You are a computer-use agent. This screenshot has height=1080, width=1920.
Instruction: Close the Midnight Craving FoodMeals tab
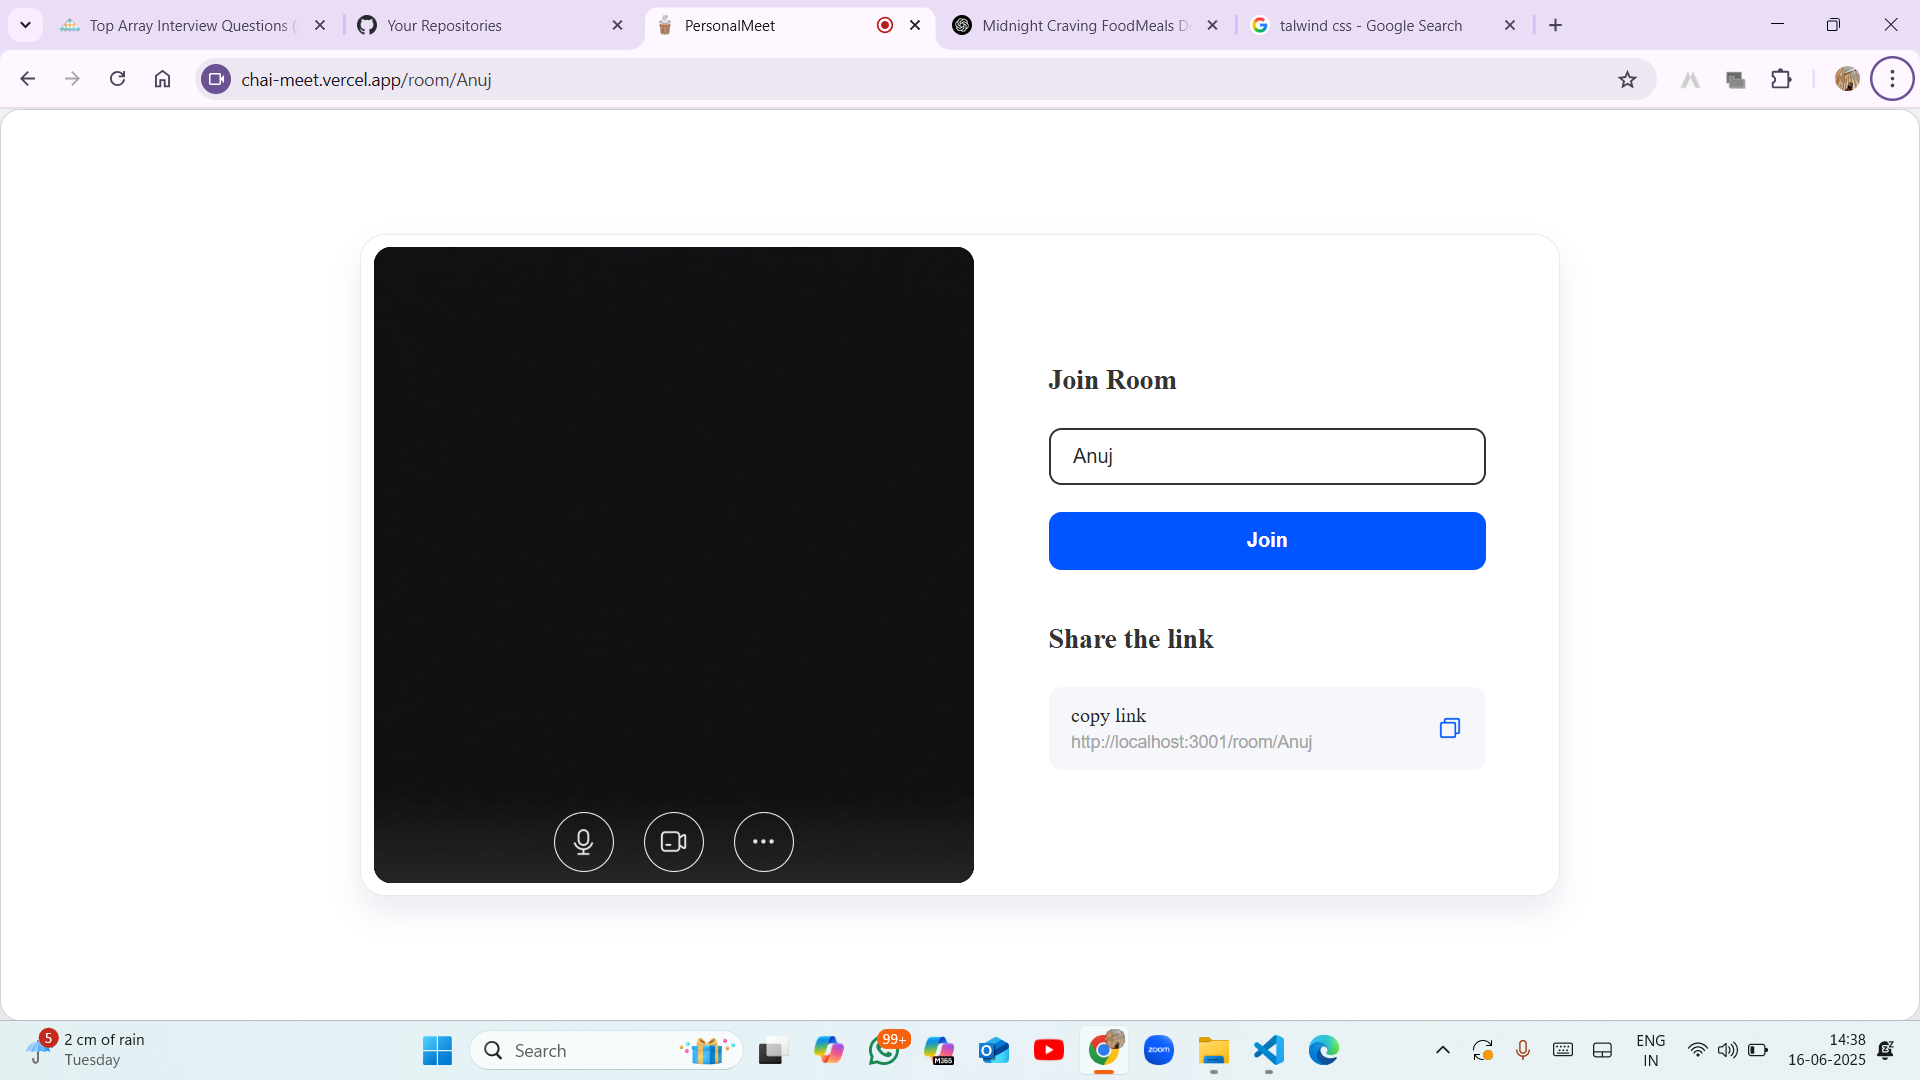pos(1212,26)
